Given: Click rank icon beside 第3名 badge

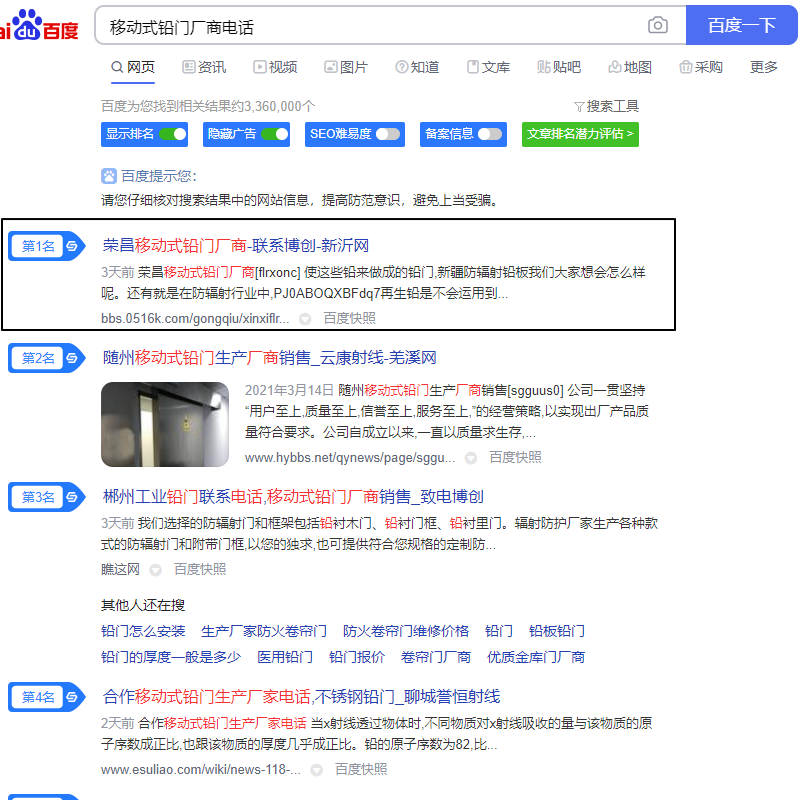Looking at the screenshot, I should (72, 497).
